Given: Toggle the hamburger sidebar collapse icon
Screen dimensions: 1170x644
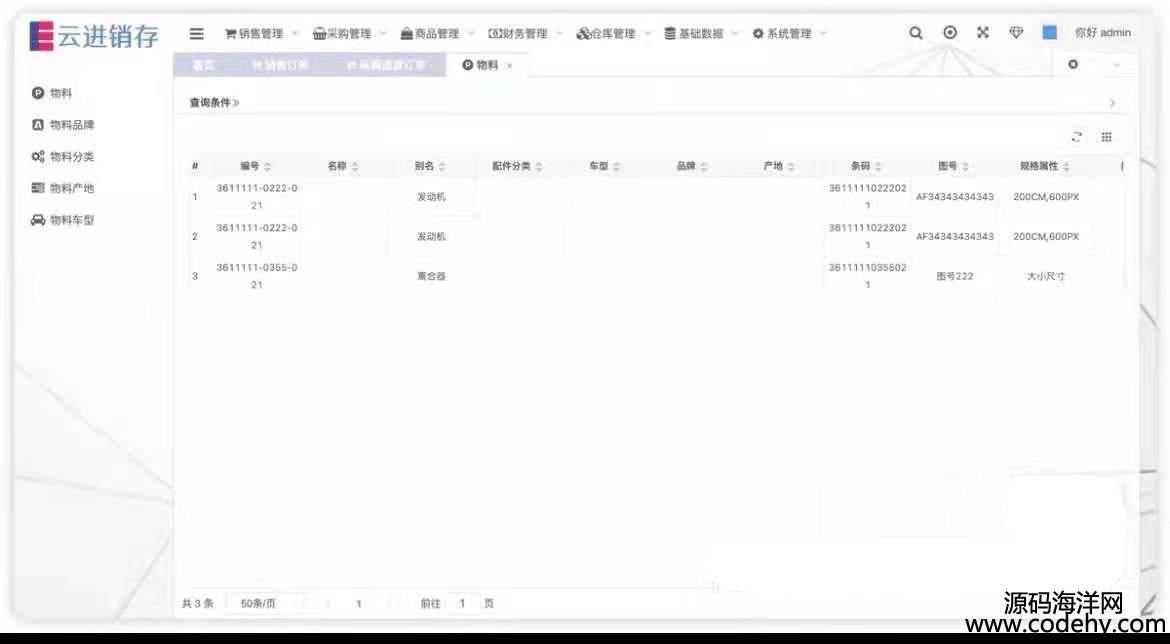Looking at the screenshot, I should point(196,34).
